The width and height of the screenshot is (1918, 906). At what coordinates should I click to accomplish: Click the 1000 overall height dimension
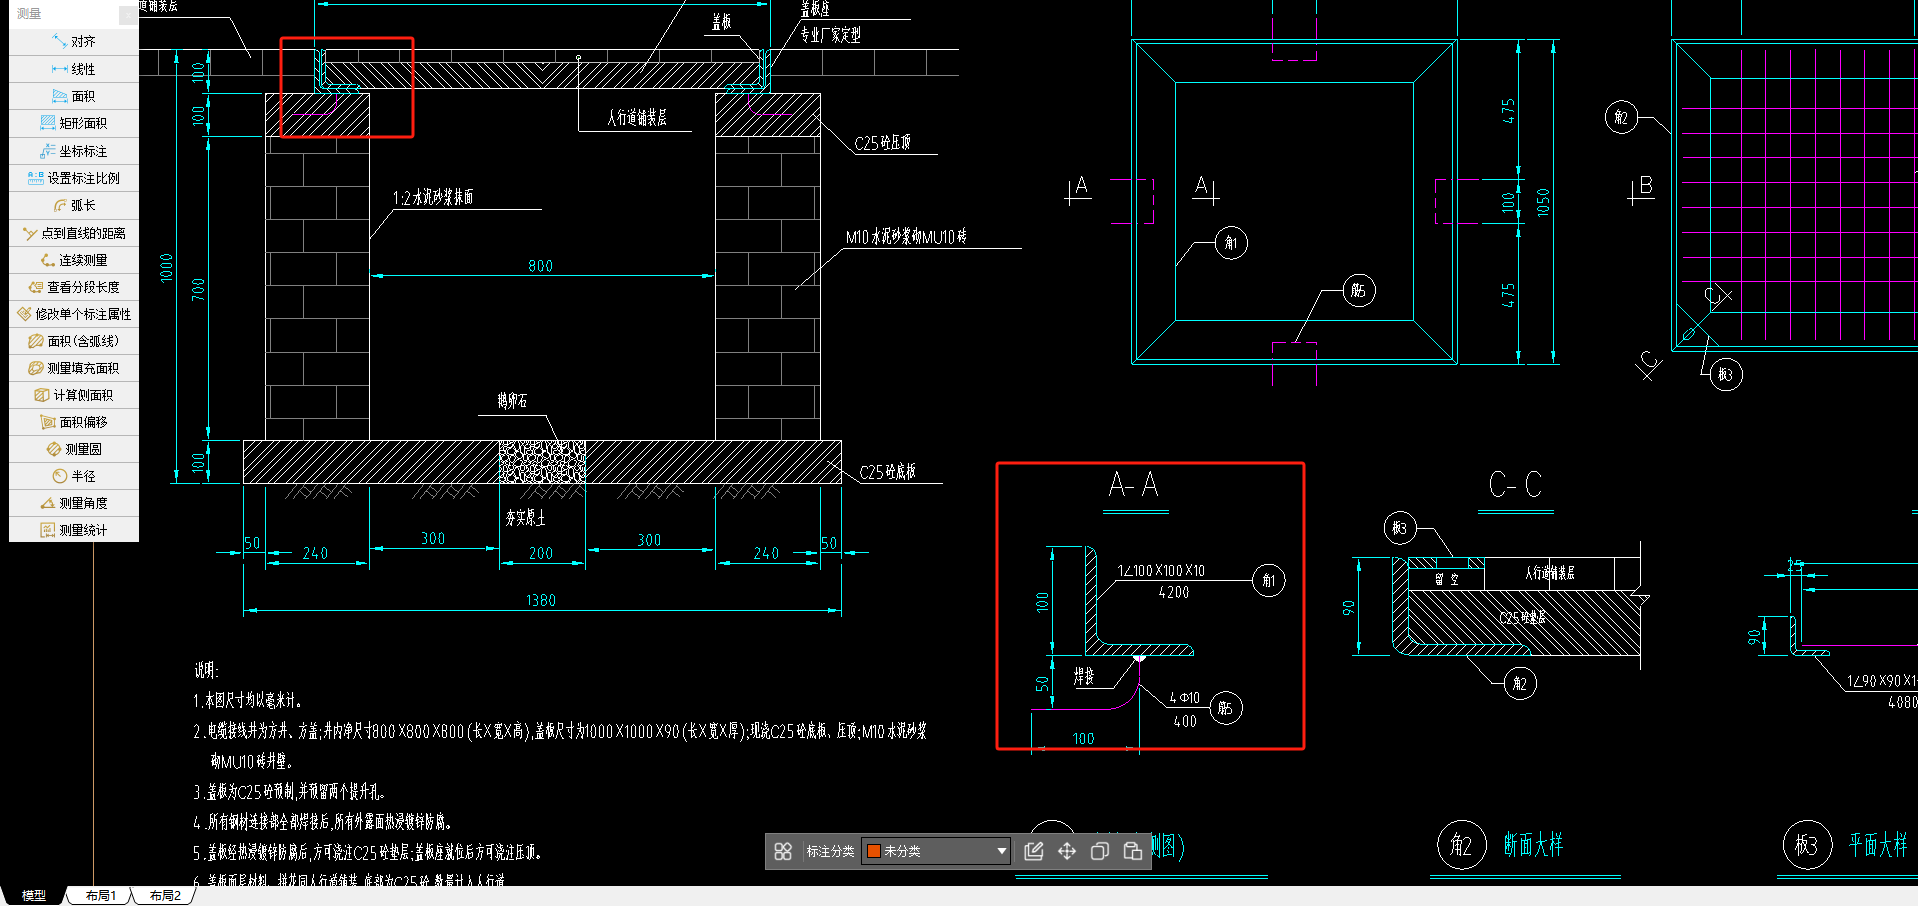(167, 268)
